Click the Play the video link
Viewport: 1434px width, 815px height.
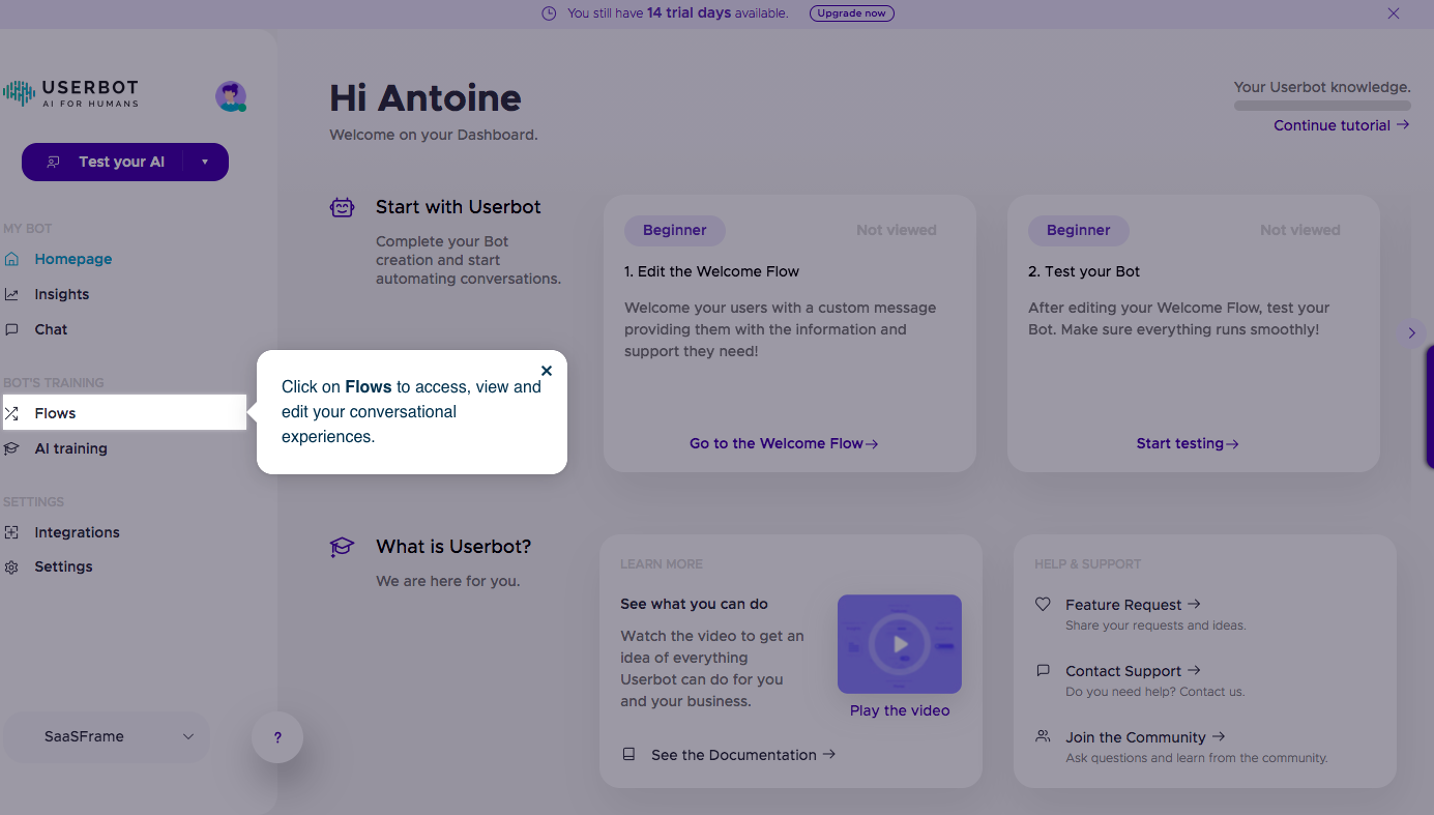pyautogui.click(x=900, y=711)
